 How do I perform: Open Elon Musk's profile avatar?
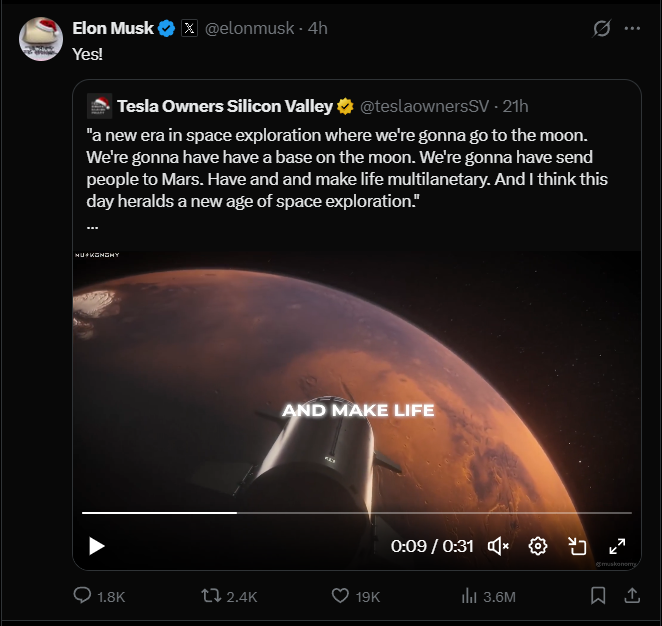[42, 38]
